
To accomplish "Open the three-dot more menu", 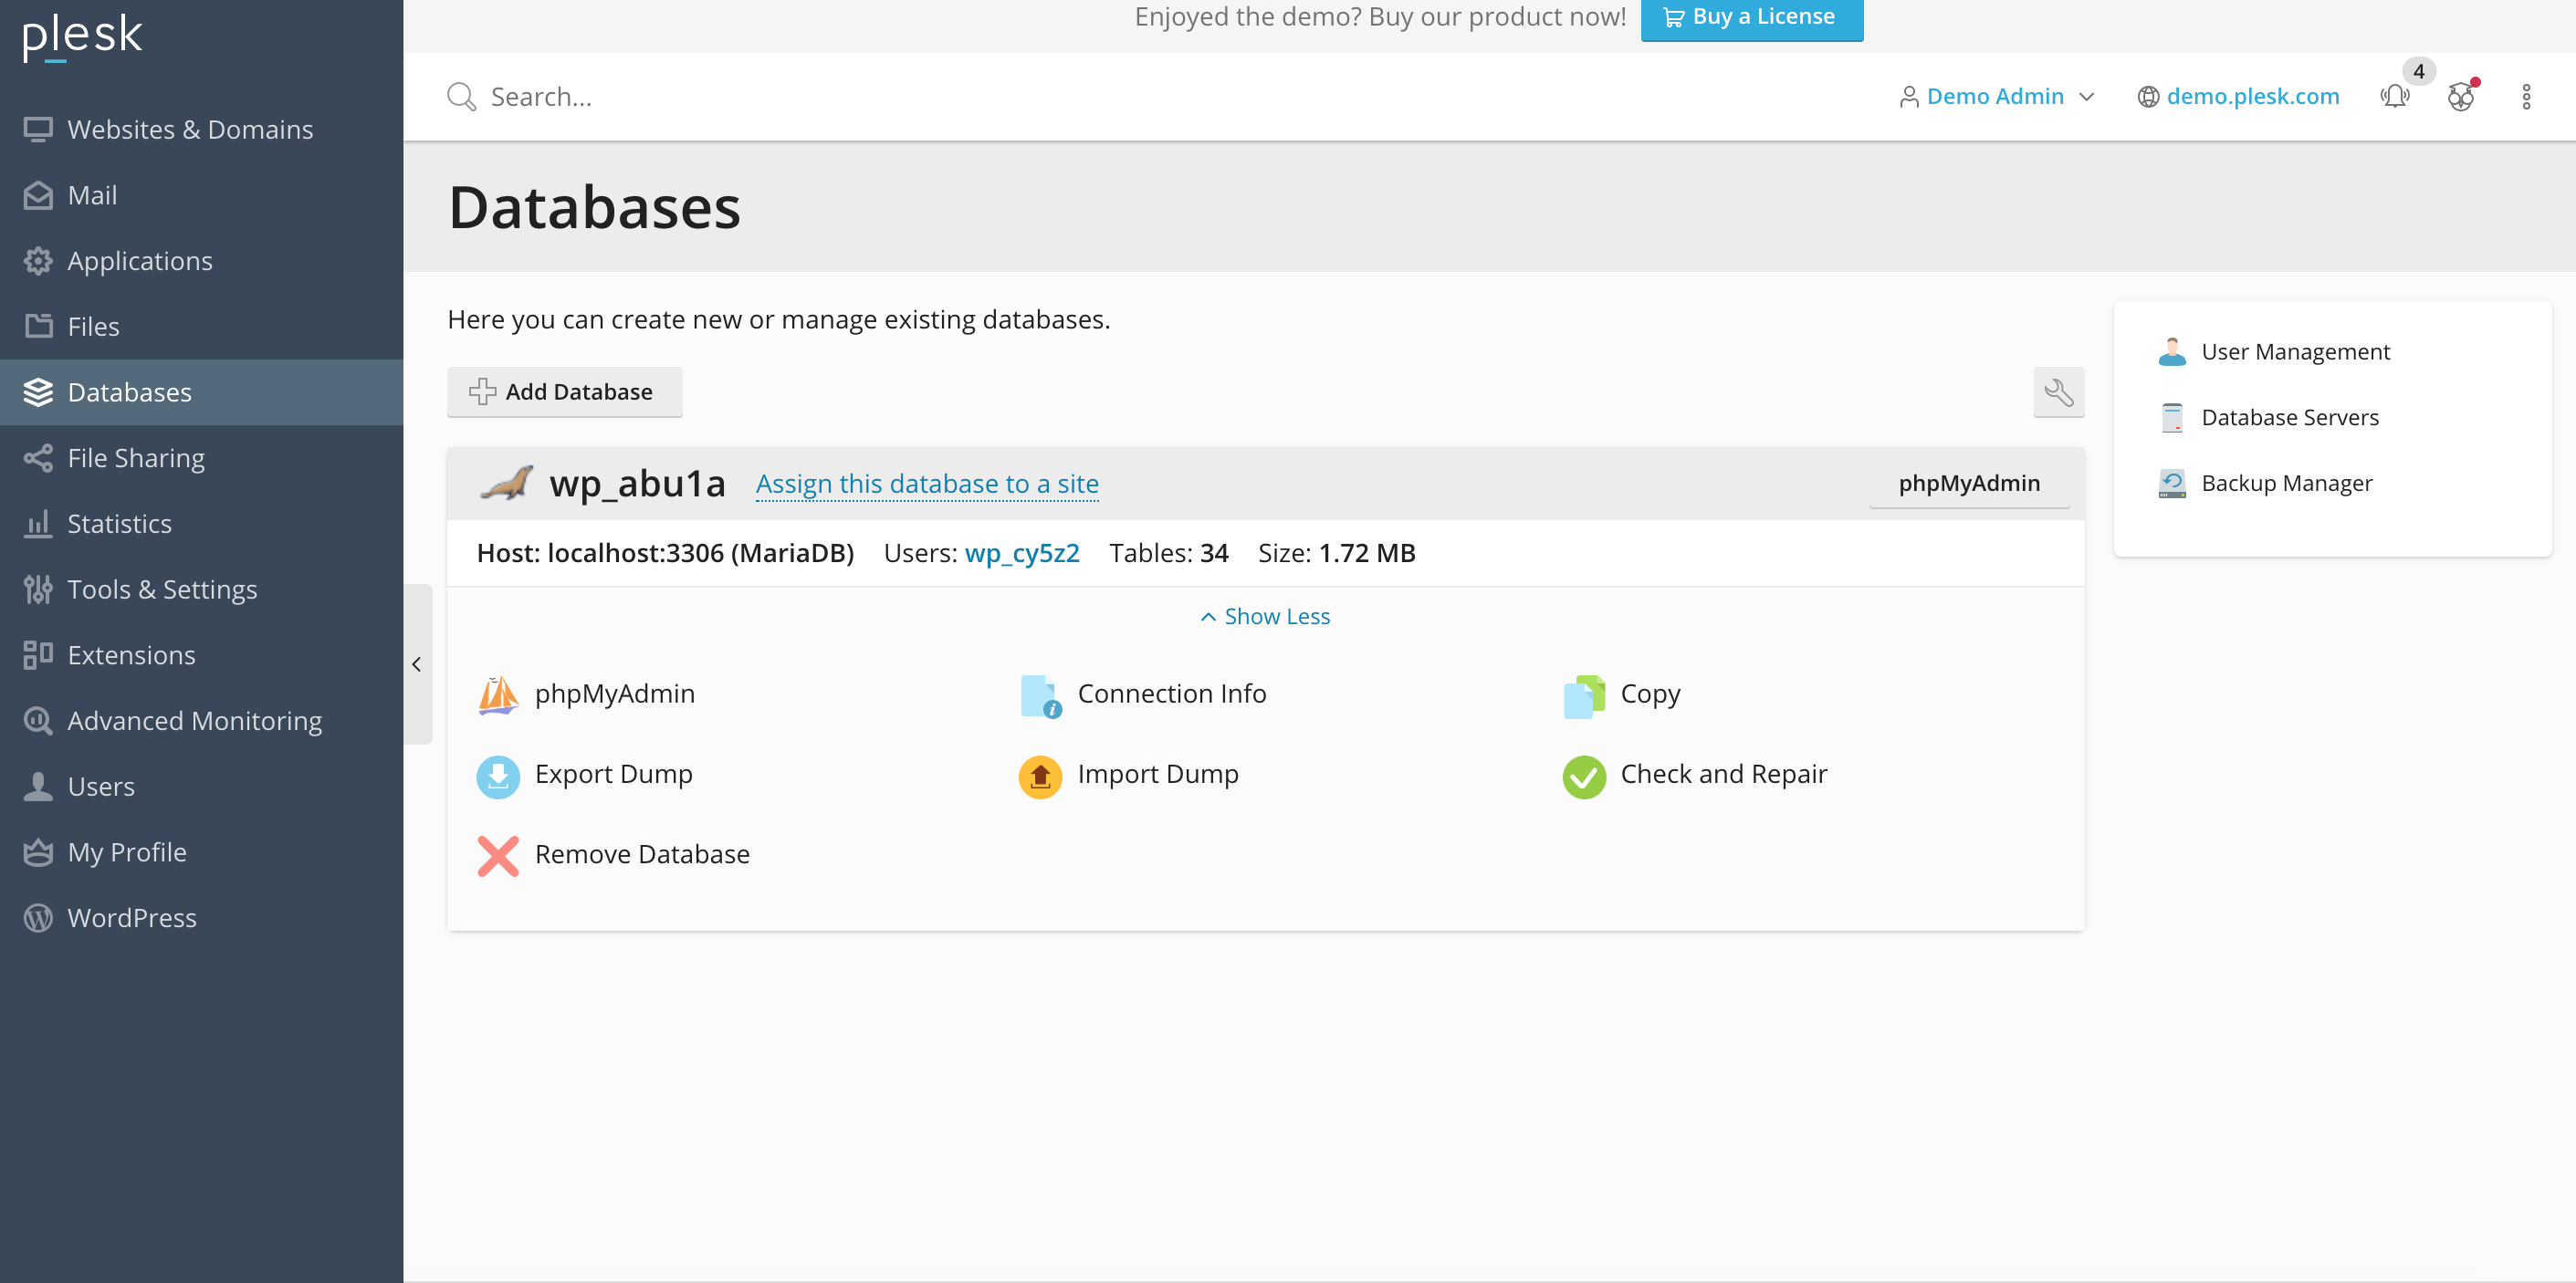I will pyautogui.click(x=2526, y=97).
